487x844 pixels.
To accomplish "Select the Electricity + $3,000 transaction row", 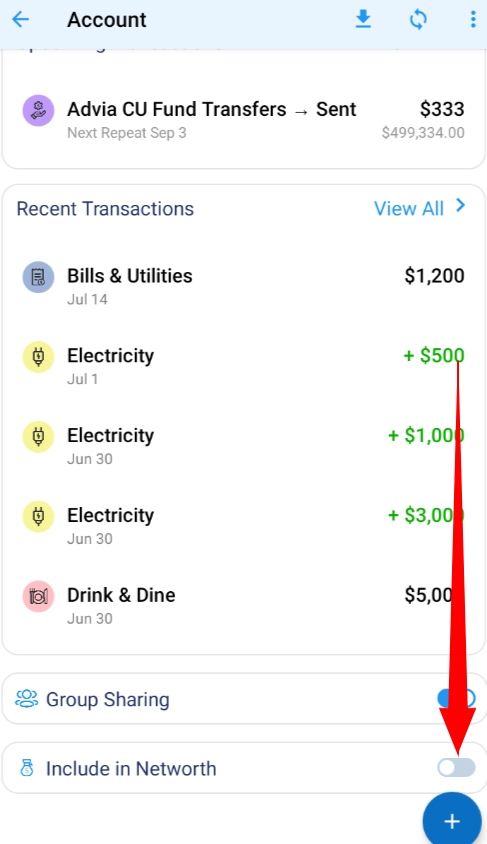I will [x=244, y=525].
